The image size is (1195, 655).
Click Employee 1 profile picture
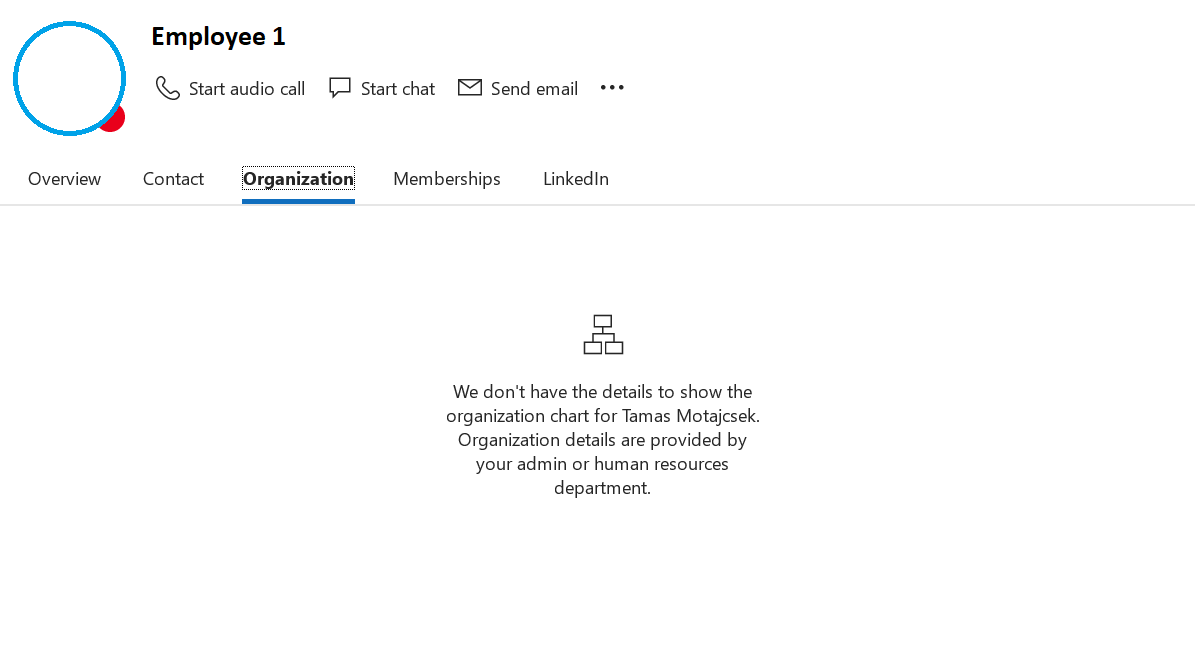[x=69, y=79]
